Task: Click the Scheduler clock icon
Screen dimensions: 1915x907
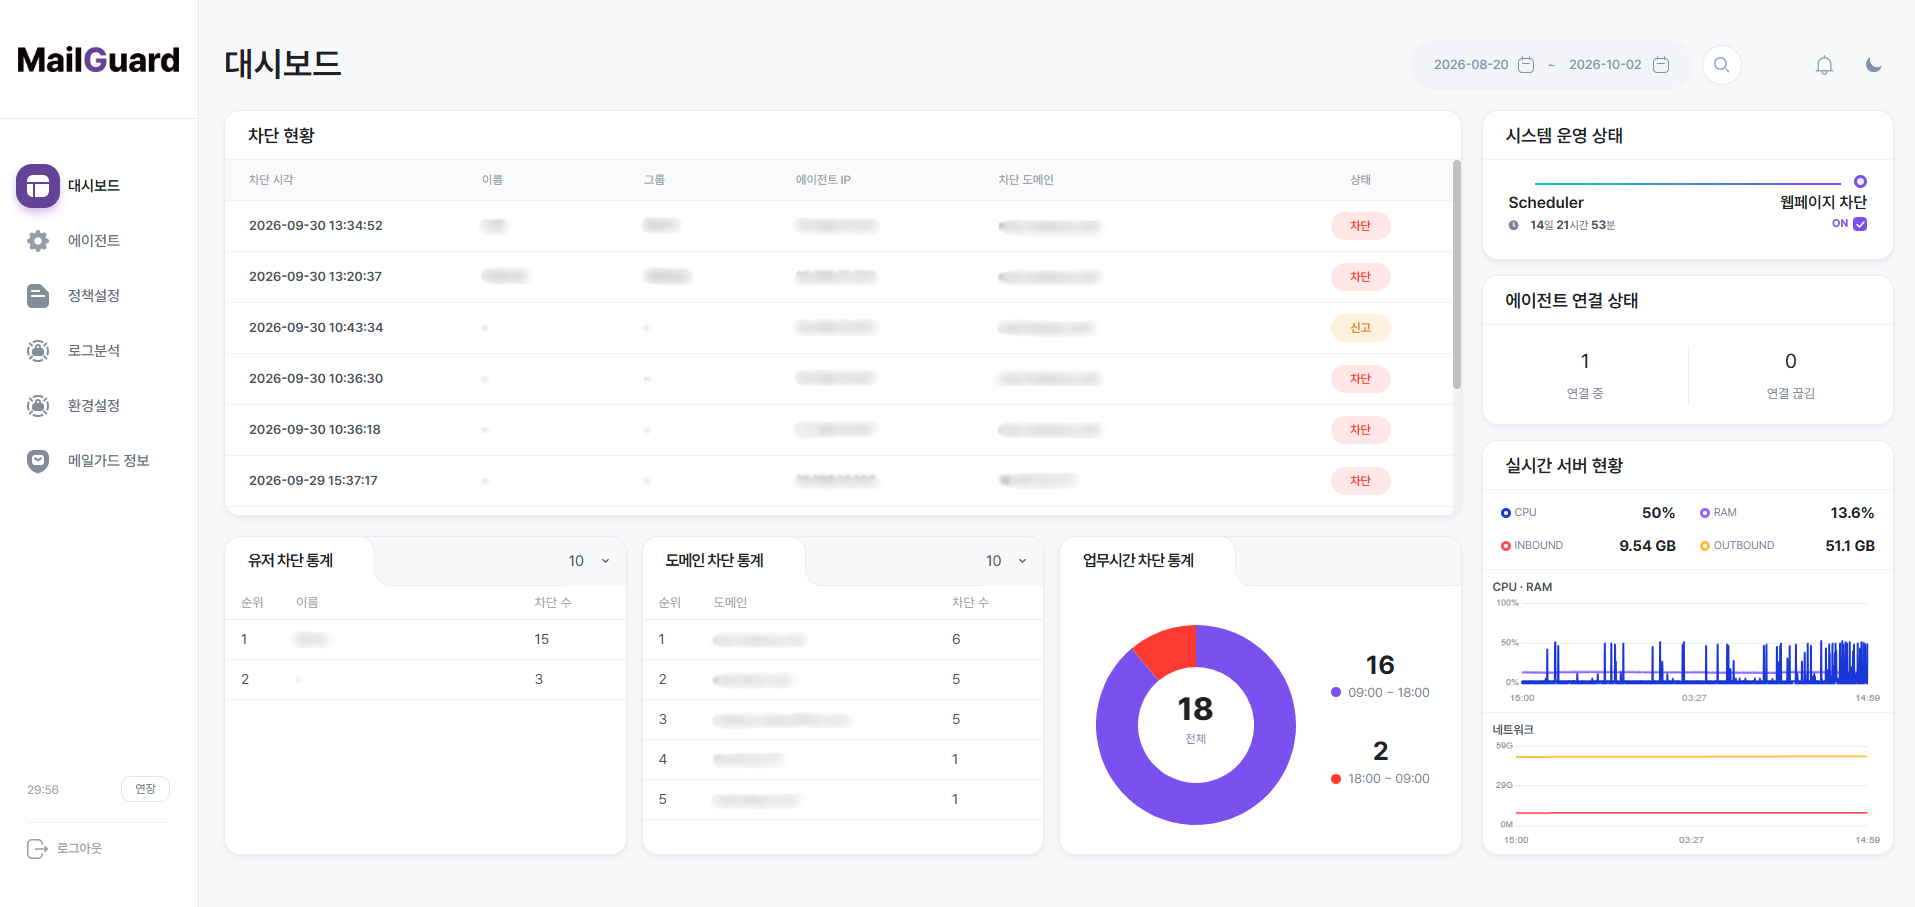Action: (x=1514, y=225)
